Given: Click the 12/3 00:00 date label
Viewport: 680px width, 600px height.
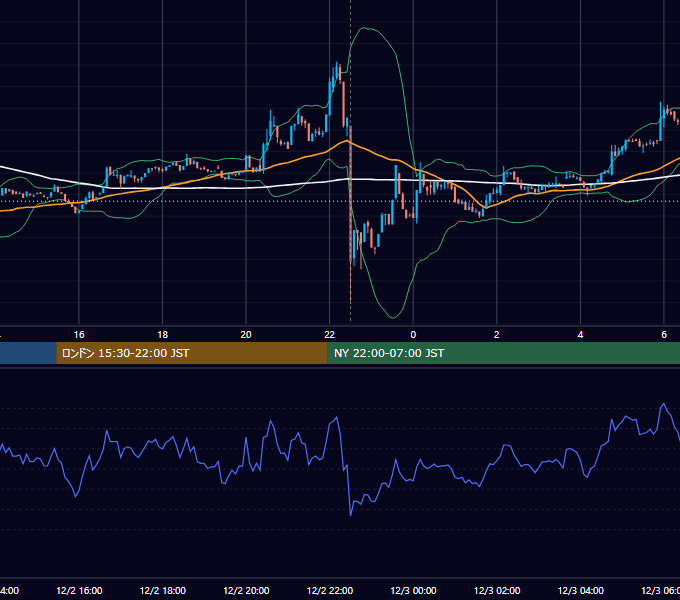Looking at the screenshot, I should pyautogui.click(x=413, y=591).
